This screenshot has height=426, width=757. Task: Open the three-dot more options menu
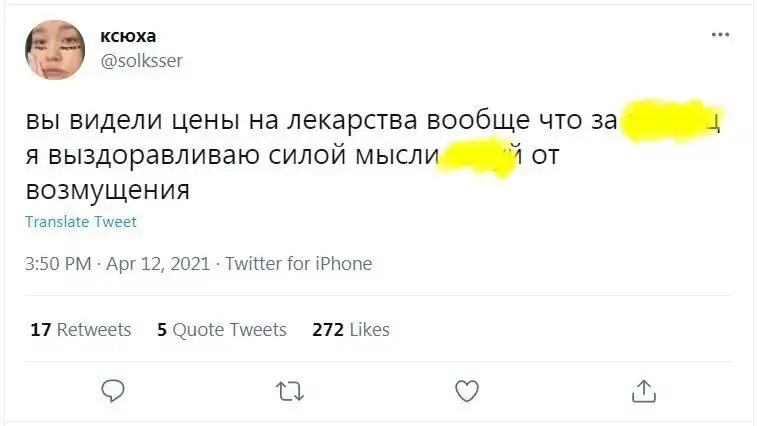click(x=720, y=35)
